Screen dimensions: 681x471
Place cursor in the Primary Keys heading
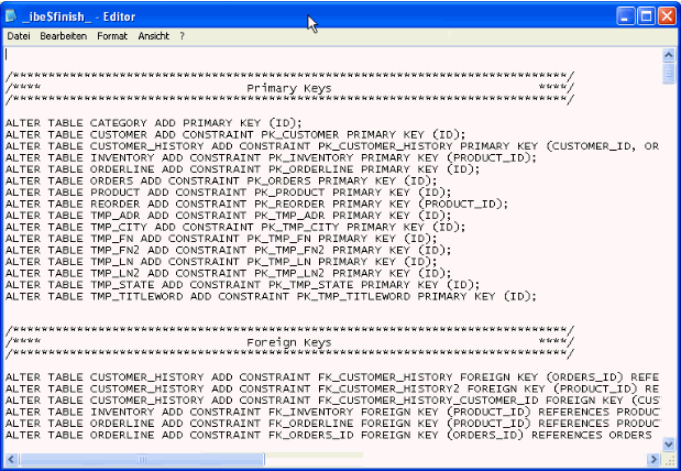[x=288, y=89]
